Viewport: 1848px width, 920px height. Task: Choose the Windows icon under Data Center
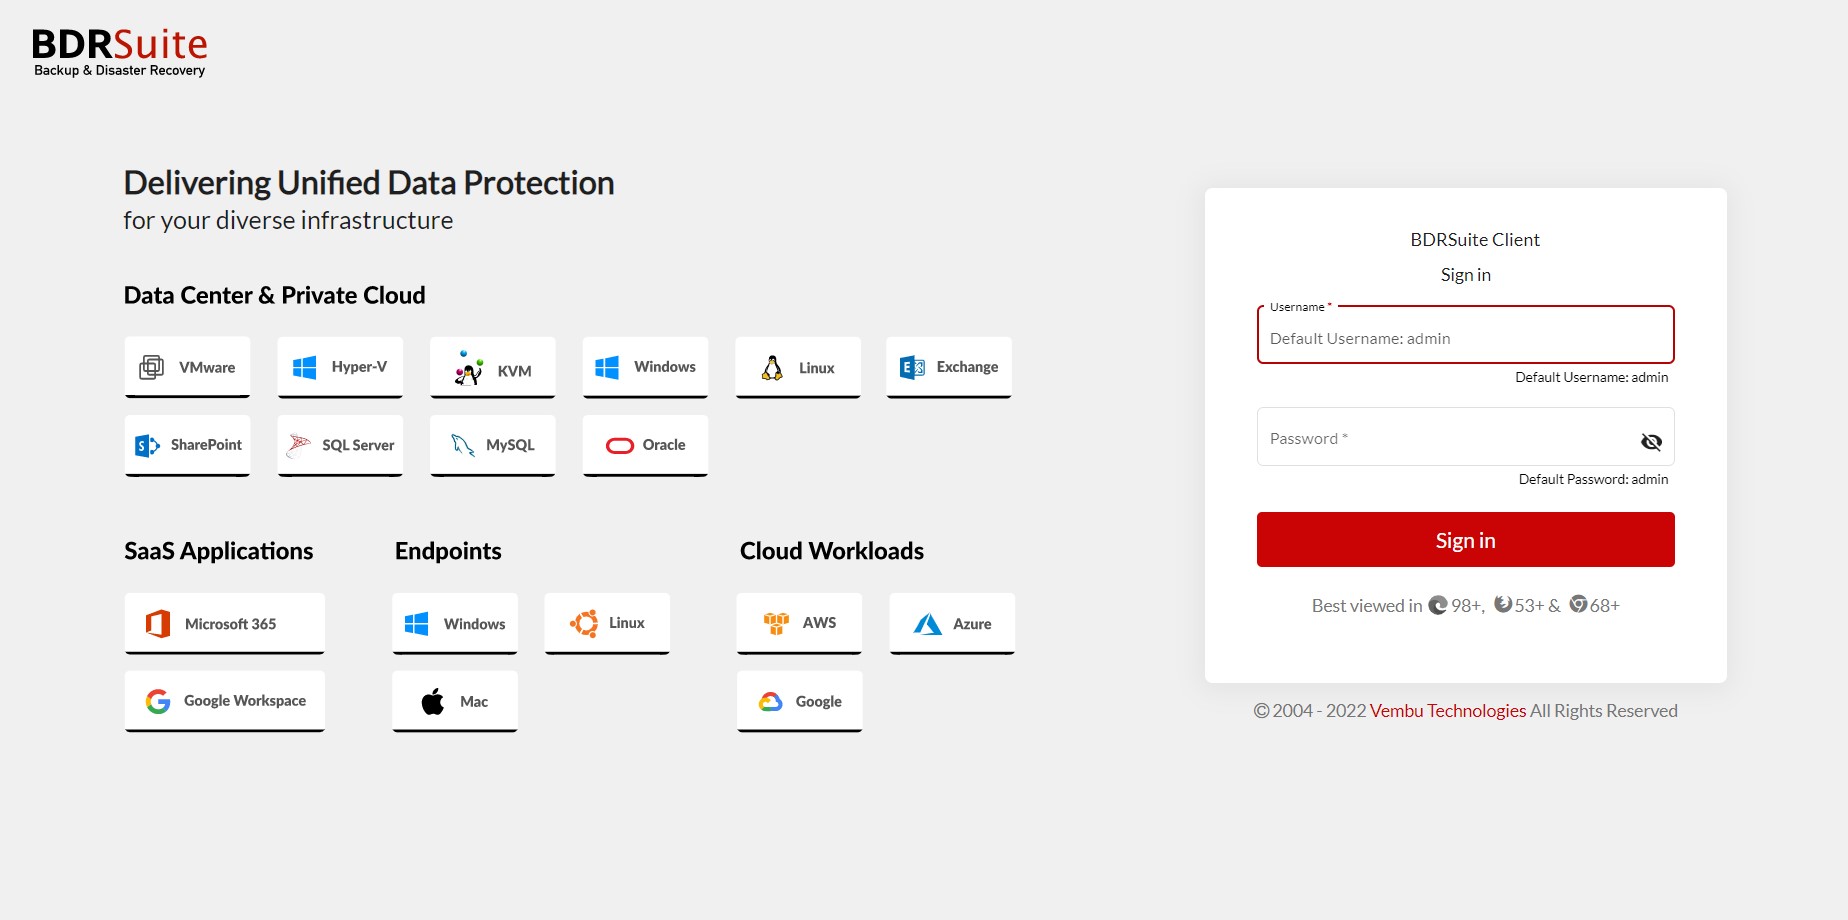(607, 367)
